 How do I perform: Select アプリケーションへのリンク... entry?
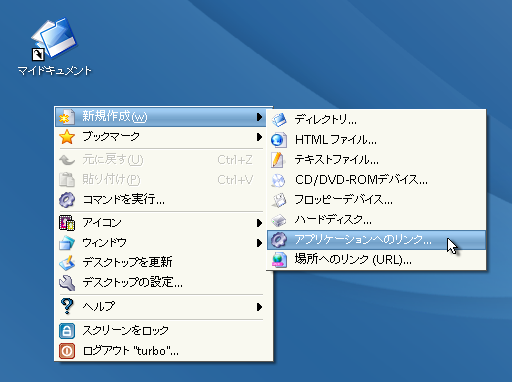point(376,240)
